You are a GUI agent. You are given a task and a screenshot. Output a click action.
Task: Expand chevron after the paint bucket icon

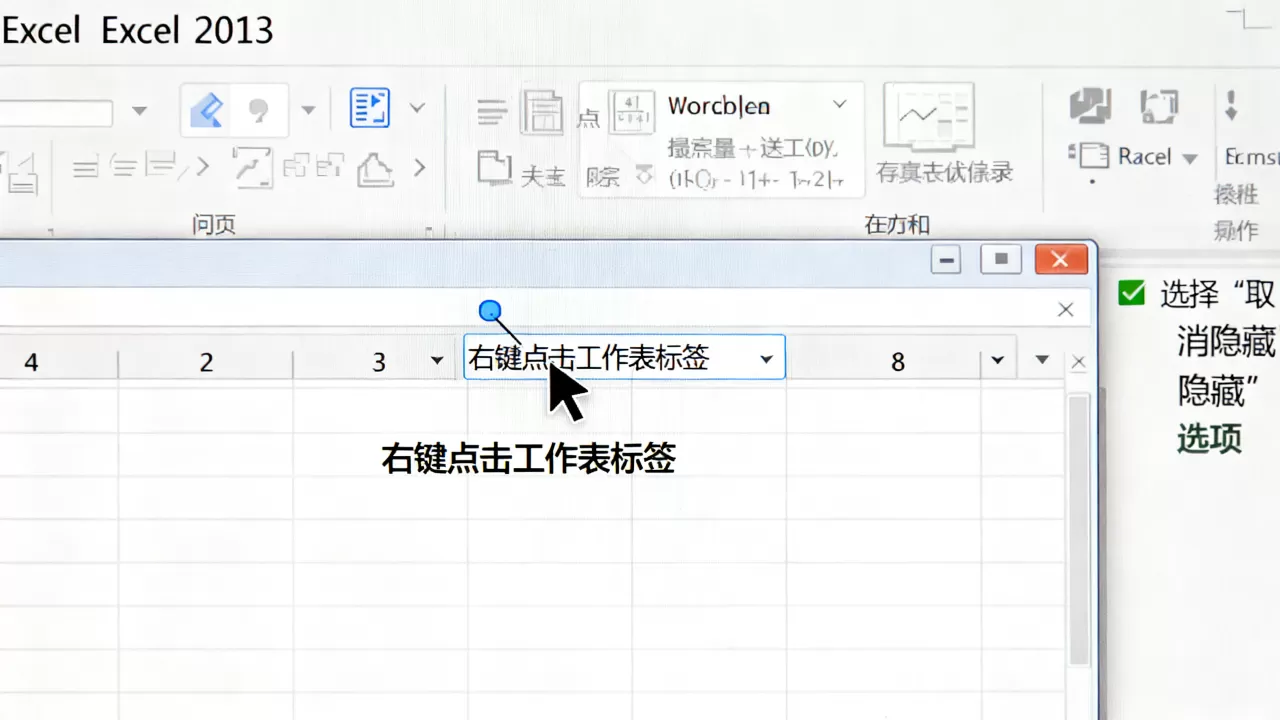tap(420, 167)
